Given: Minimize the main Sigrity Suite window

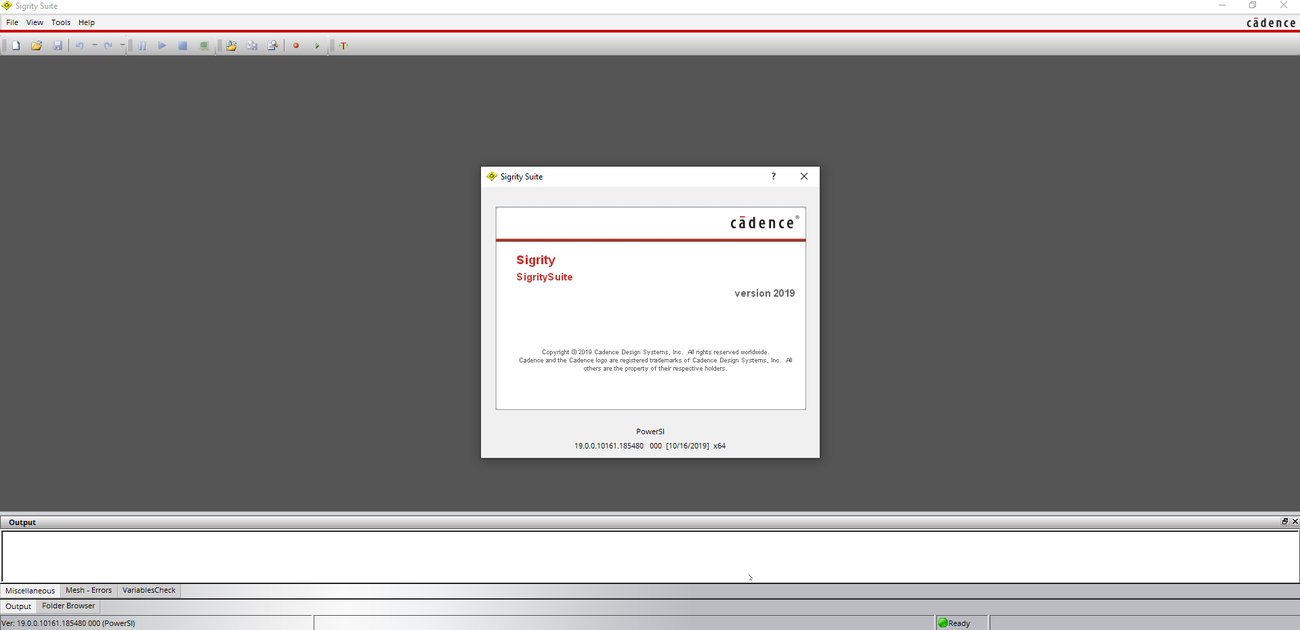Looking at the screenshot, I should (1222, 5).
